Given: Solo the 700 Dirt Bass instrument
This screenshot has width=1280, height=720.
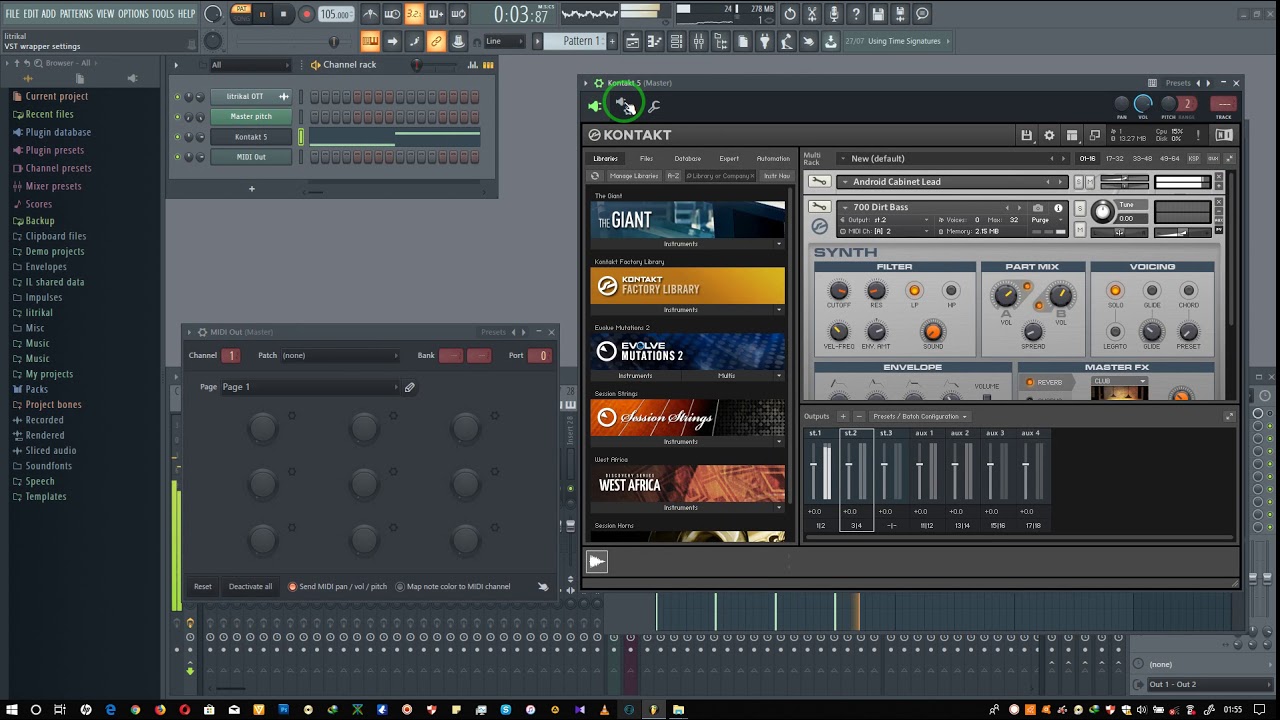Looking at the screenshot, I should coord(1079,208).
